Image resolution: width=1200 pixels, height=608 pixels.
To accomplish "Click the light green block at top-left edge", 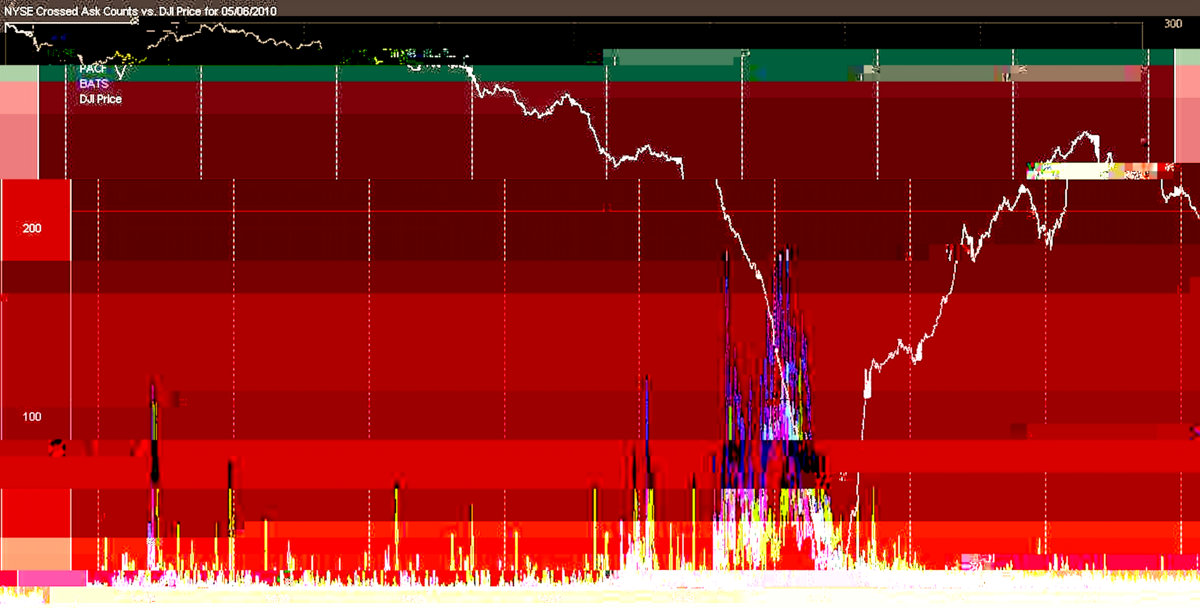I will click(x=18, y=73).
